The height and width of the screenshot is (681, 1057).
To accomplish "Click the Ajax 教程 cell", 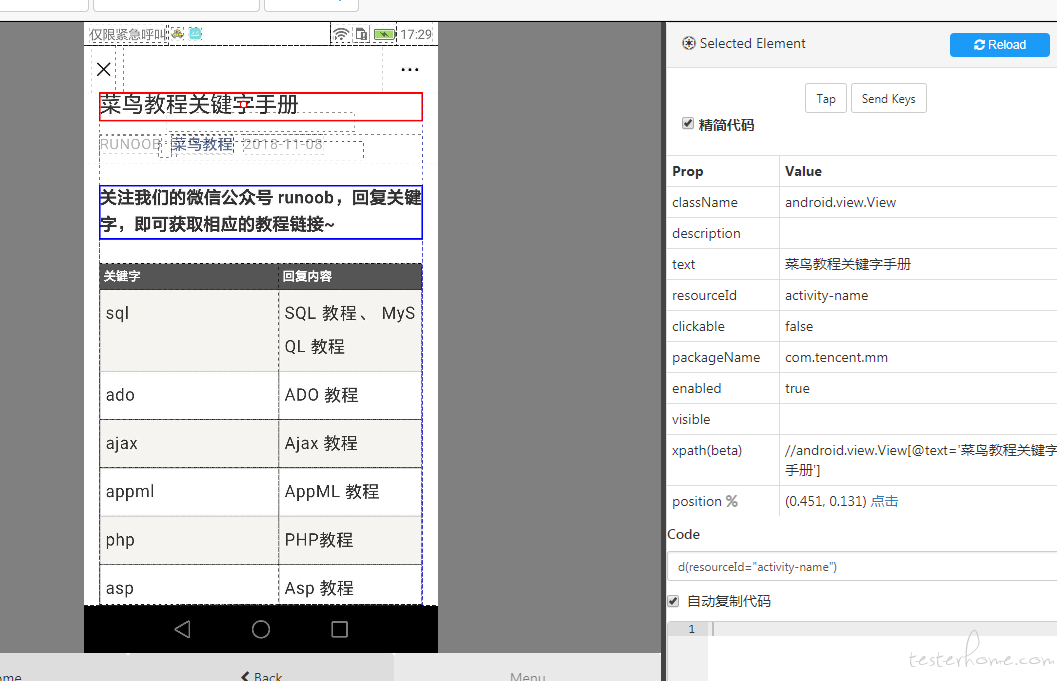I will click(x=351, y=444).
